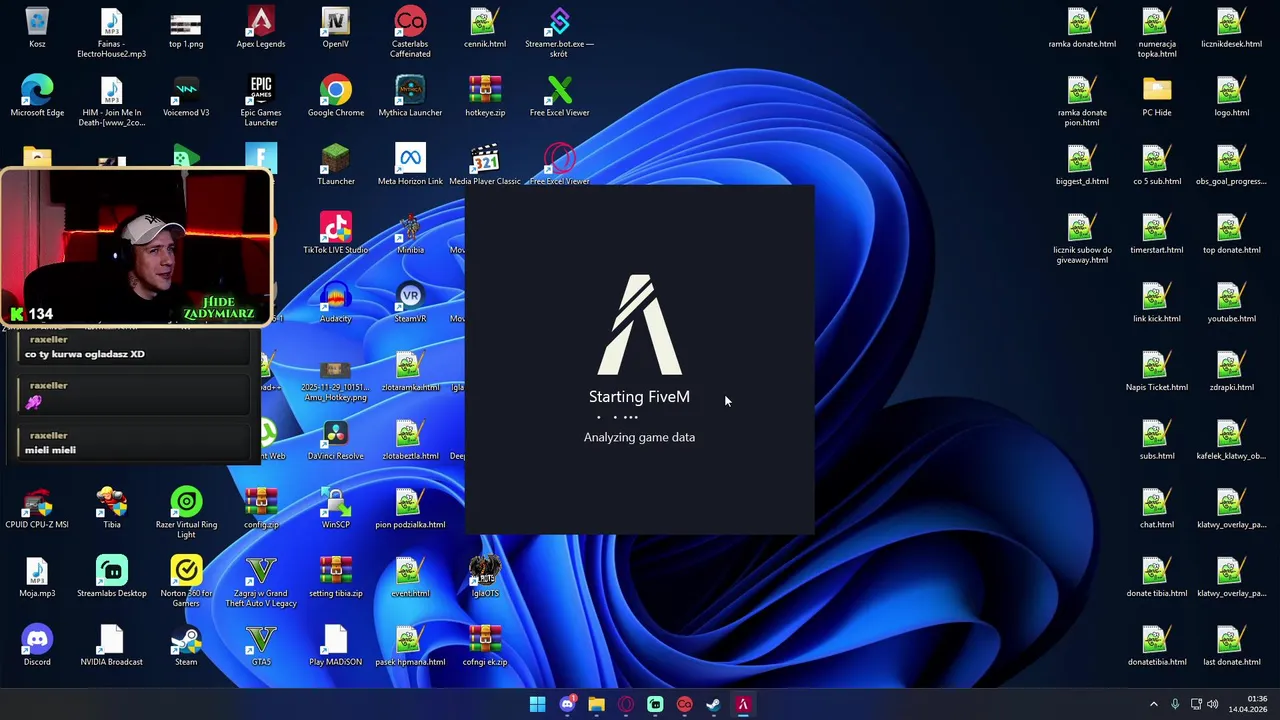Launch SteamVR from the desktop

pos(410,302)
